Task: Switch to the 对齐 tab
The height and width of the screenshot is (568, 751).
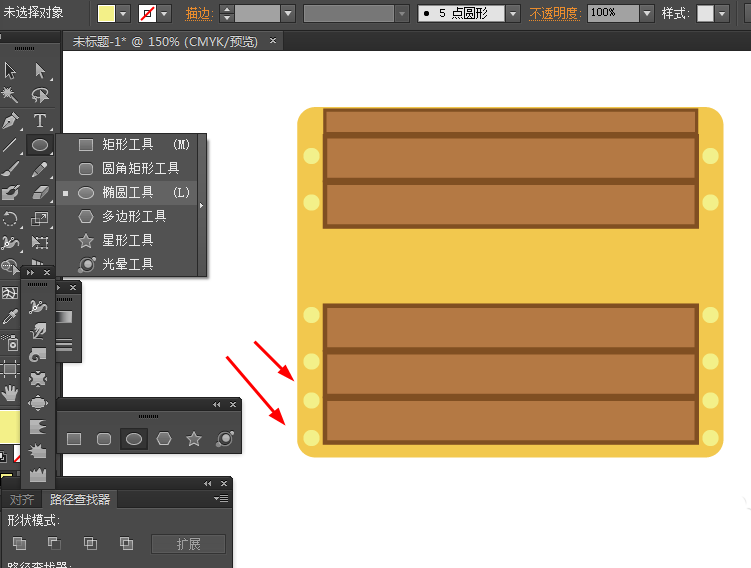Action: 22,500
